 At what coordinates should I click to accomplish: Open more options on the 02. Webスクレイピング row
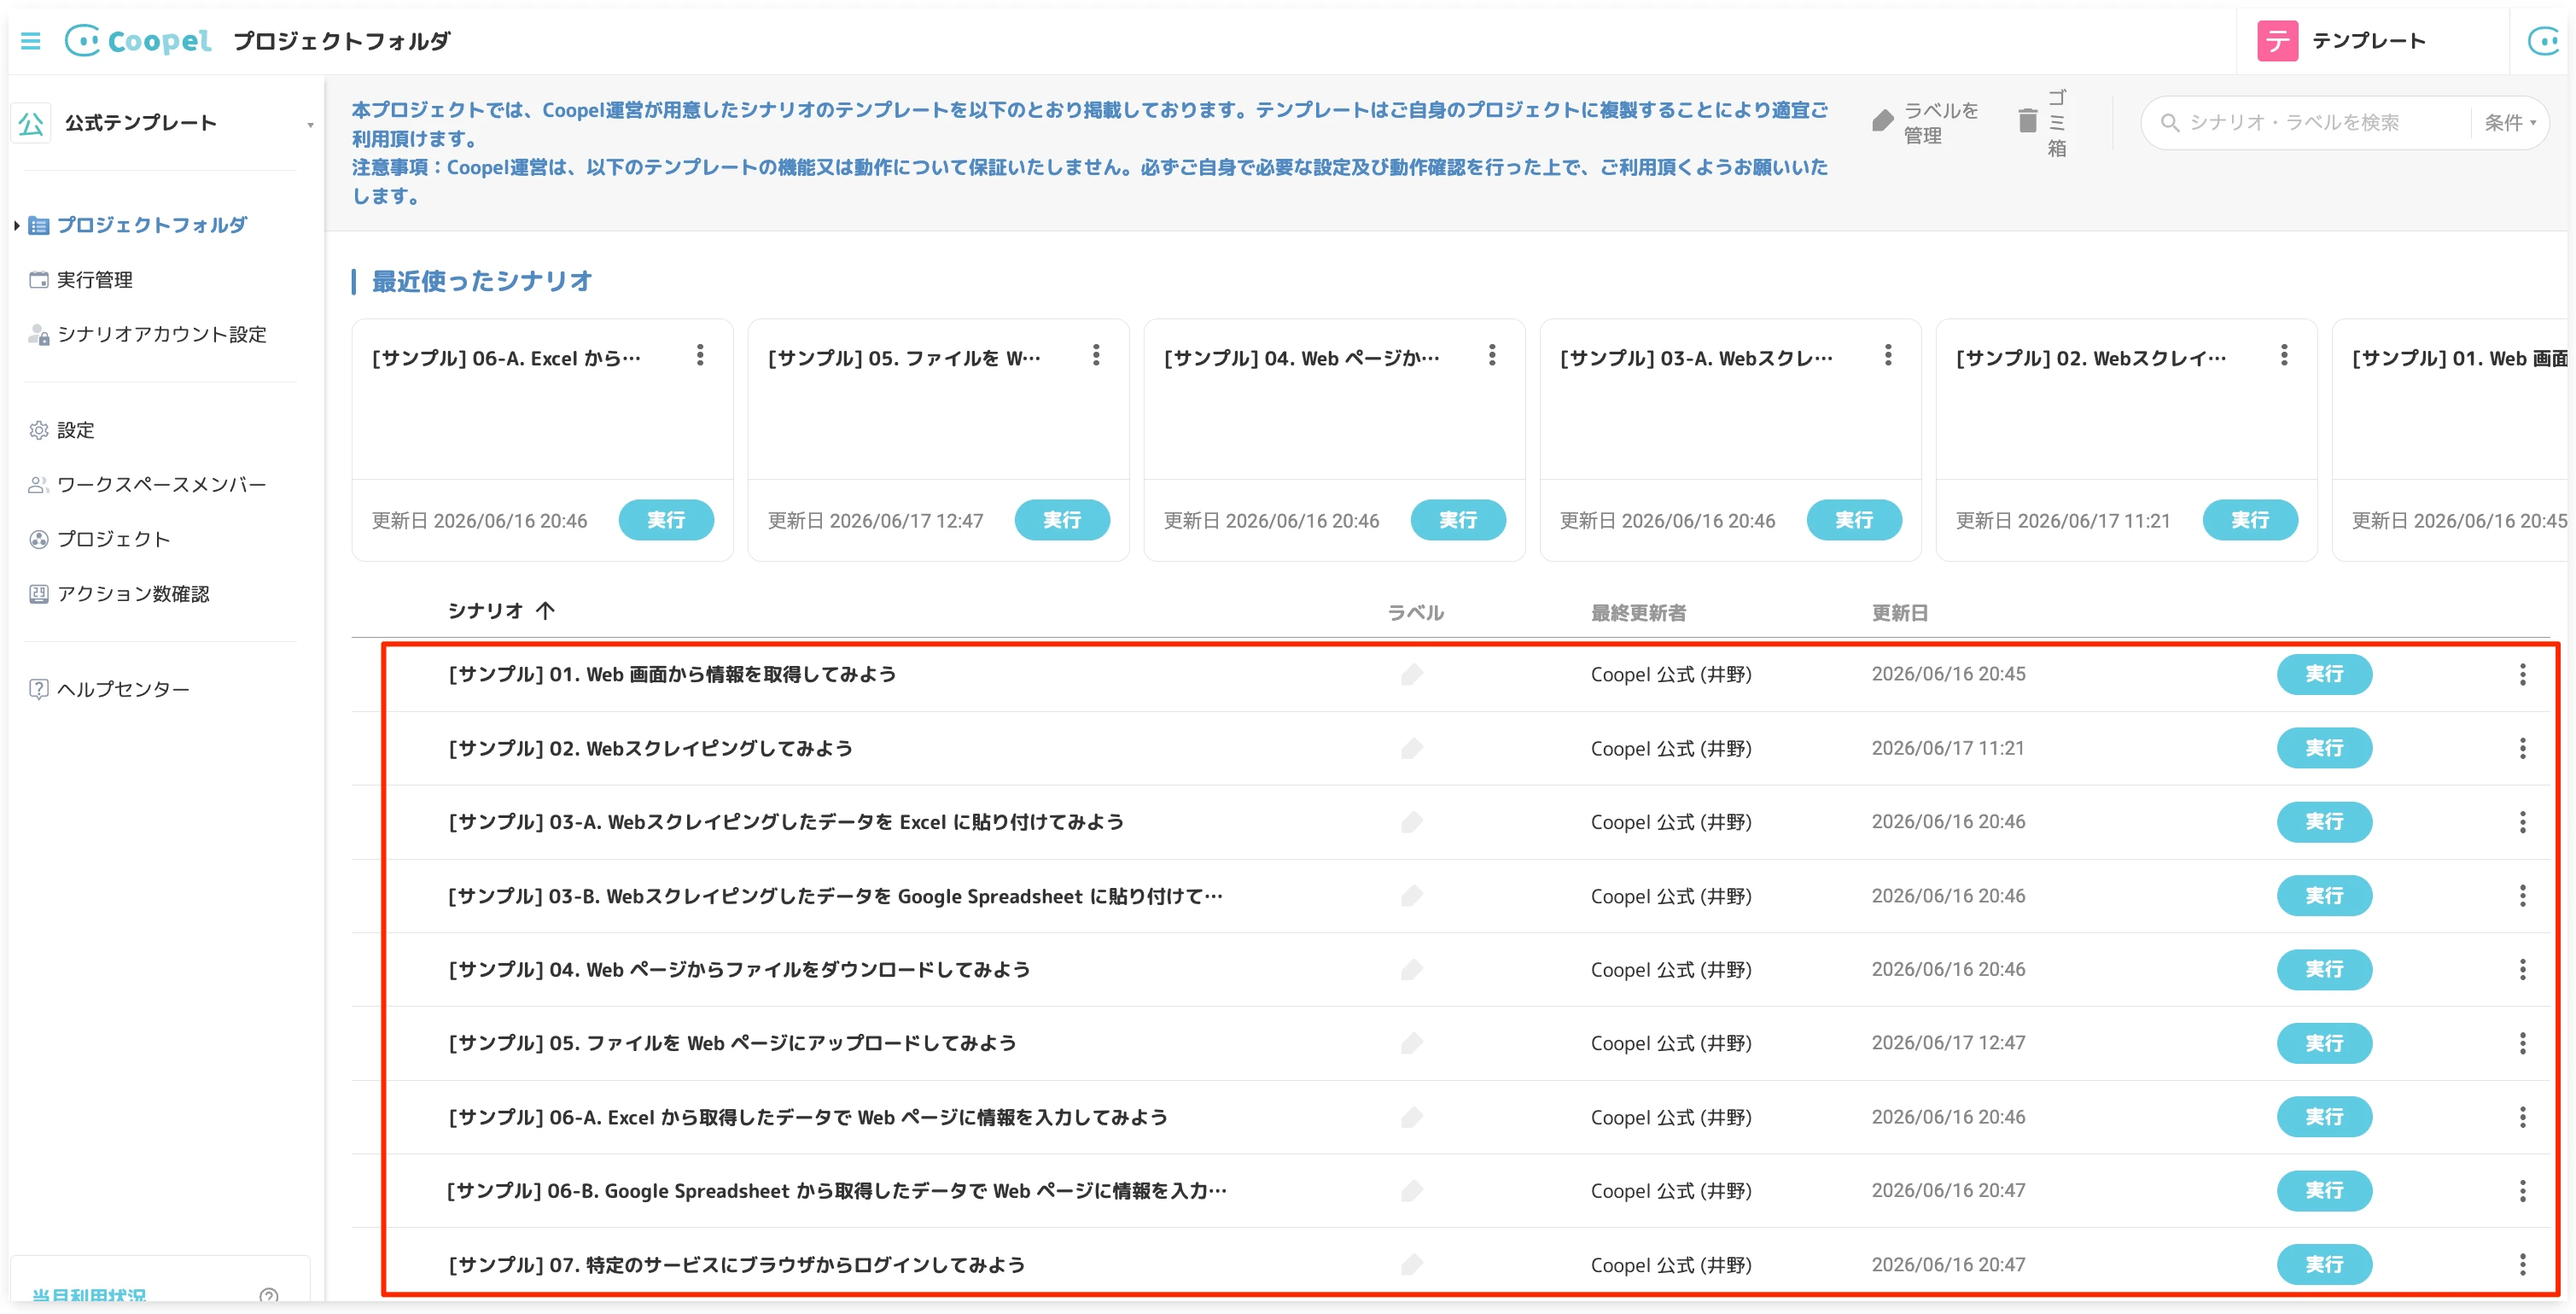pyautogui.click(x=2523, y=749)
